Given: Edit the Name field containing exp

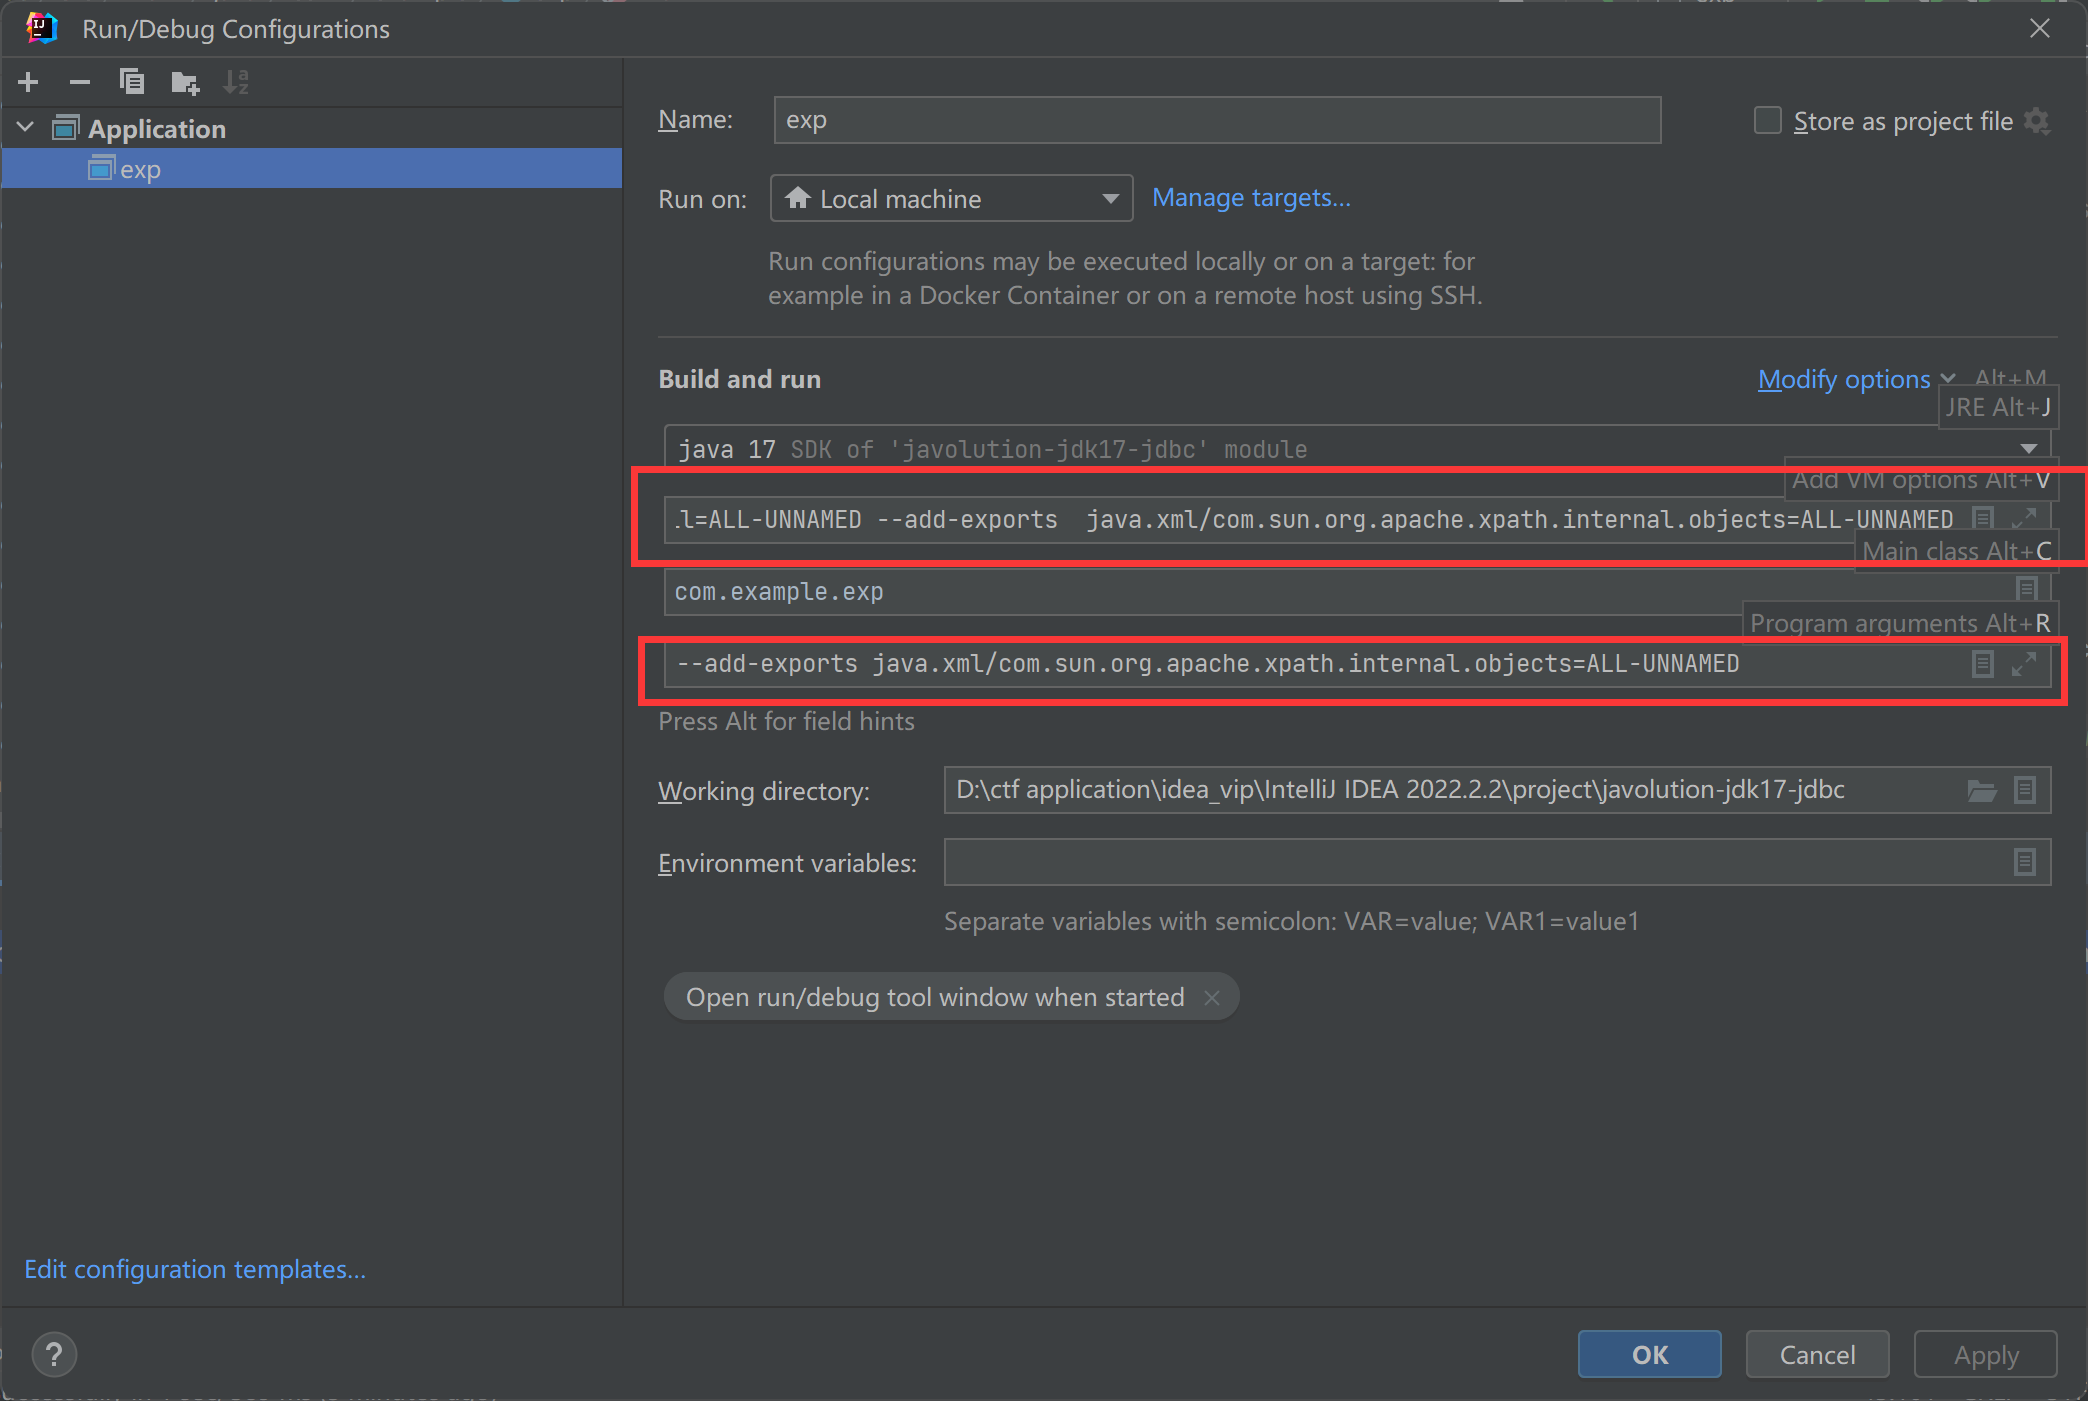Looking at the screenshot, I should (1217, 120).
